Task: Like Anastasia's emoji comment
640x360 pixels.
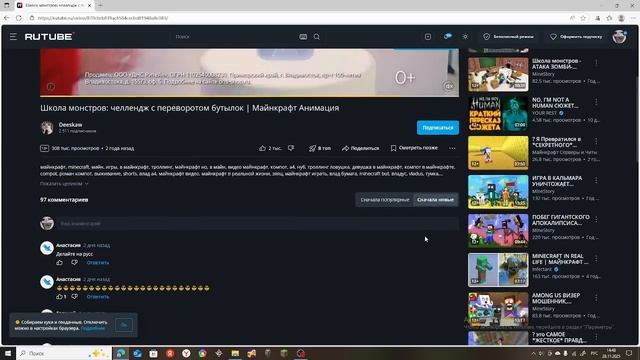Action: click(x=61, y=297)
